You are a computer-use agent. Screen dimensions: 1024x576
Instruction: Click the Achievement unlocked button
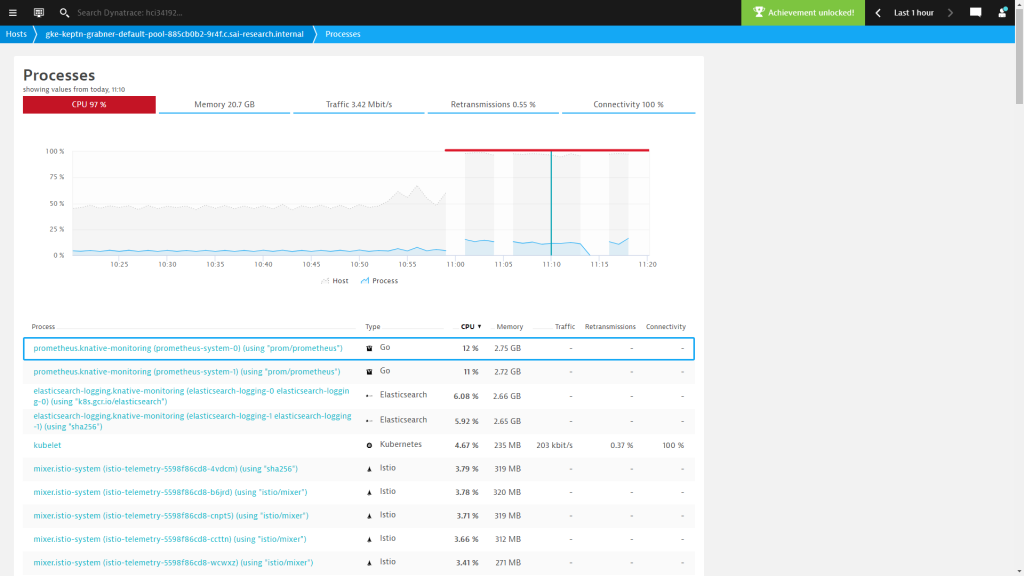pos(804,13)
